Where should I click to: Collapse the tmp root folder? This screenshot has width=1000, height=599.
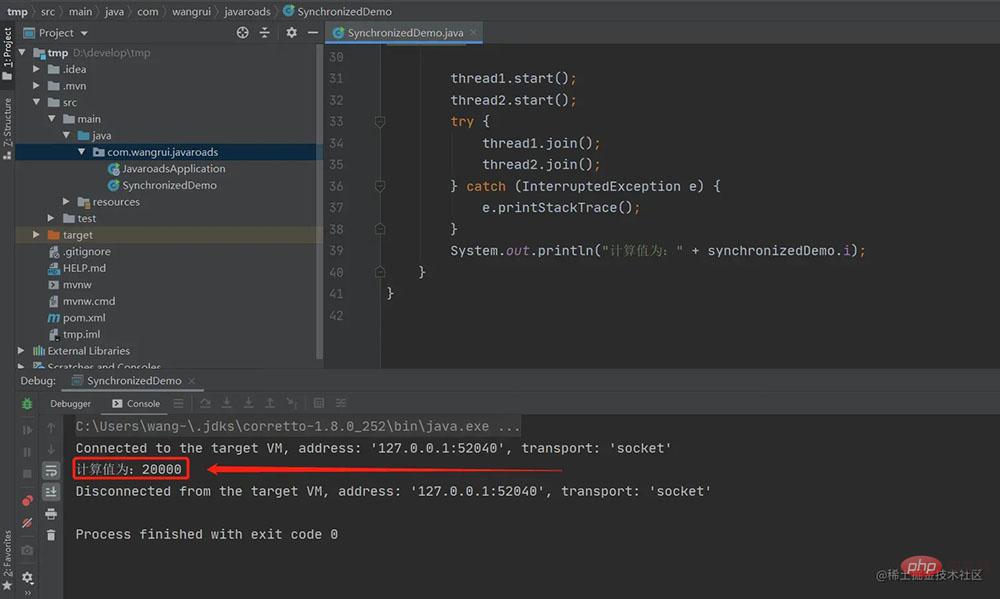click(x=22, y=52)
